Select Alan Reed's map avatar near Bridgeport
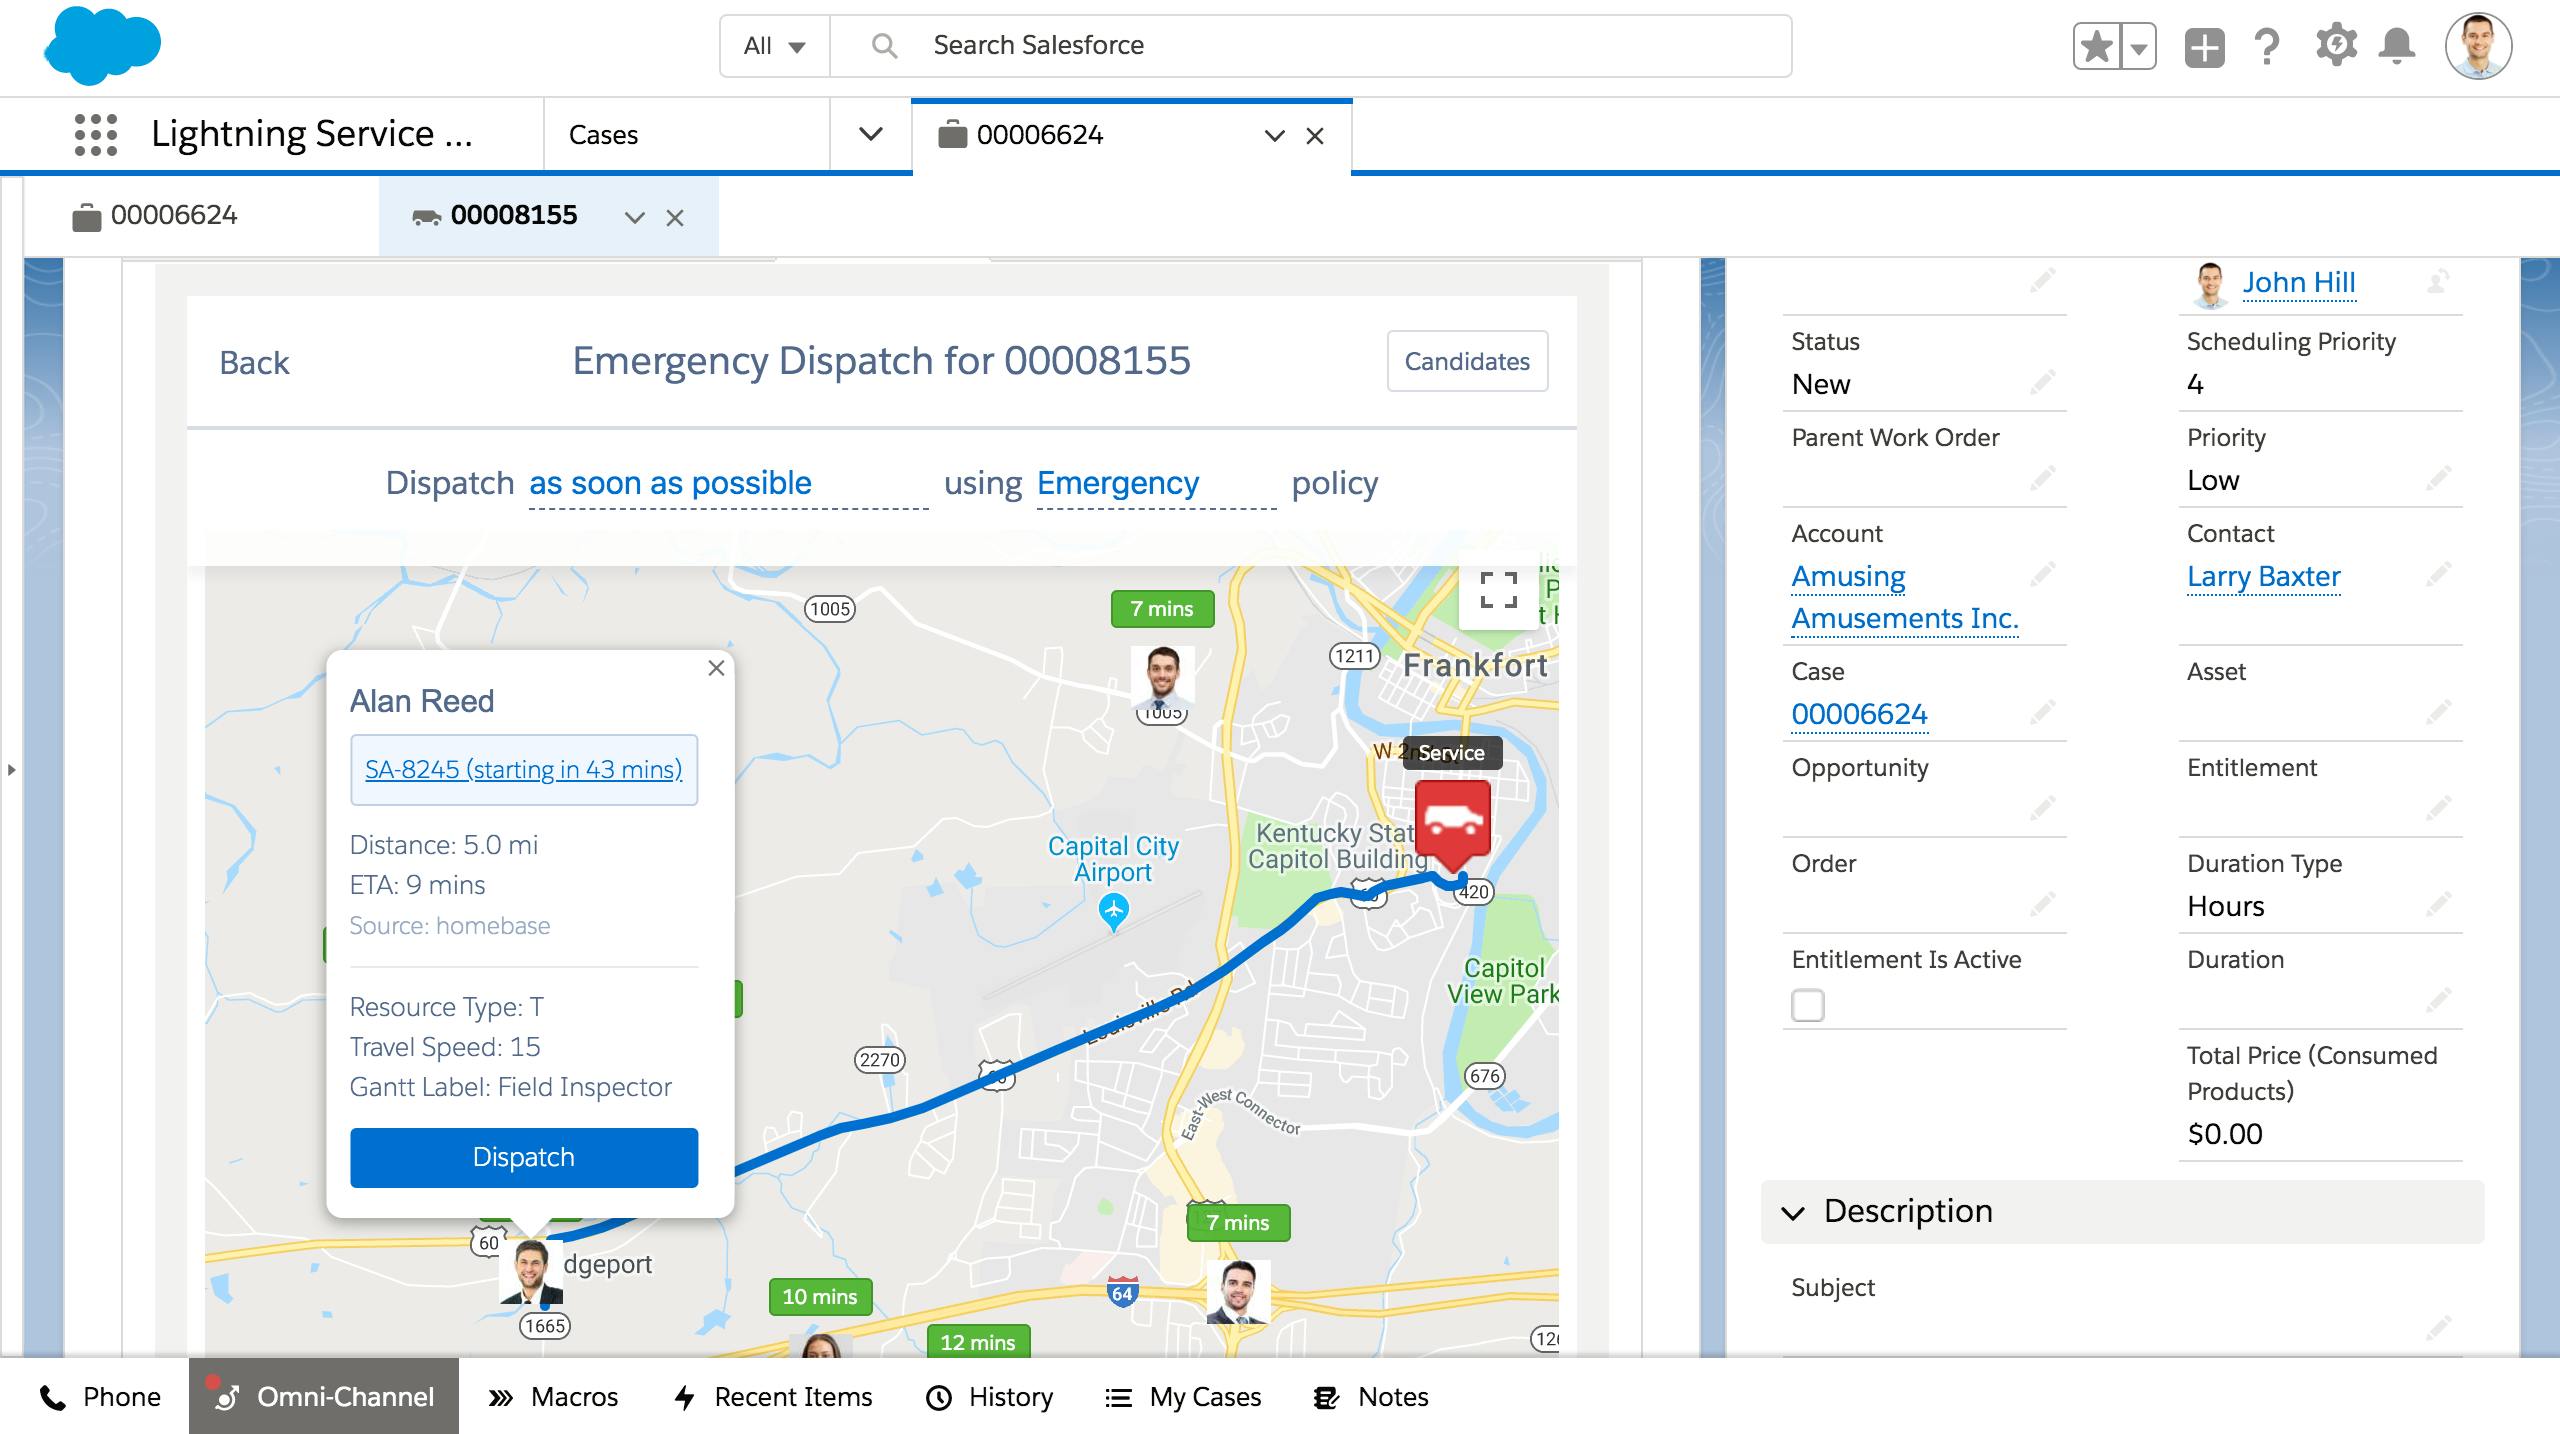Image resolution: width=2560 pixels, height=1434 pixels. pyautogui.click(x=530, y=1272)
